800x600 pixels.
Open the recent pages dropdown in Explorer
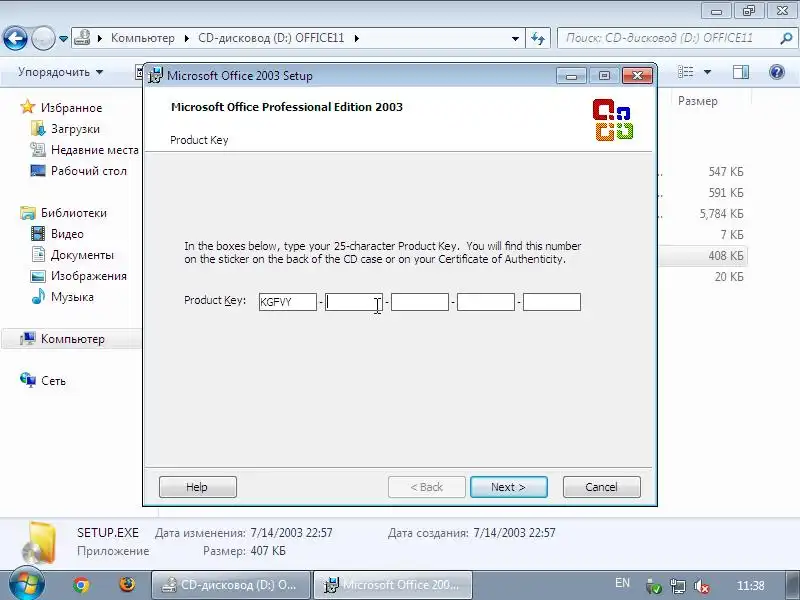click(63, 39)
